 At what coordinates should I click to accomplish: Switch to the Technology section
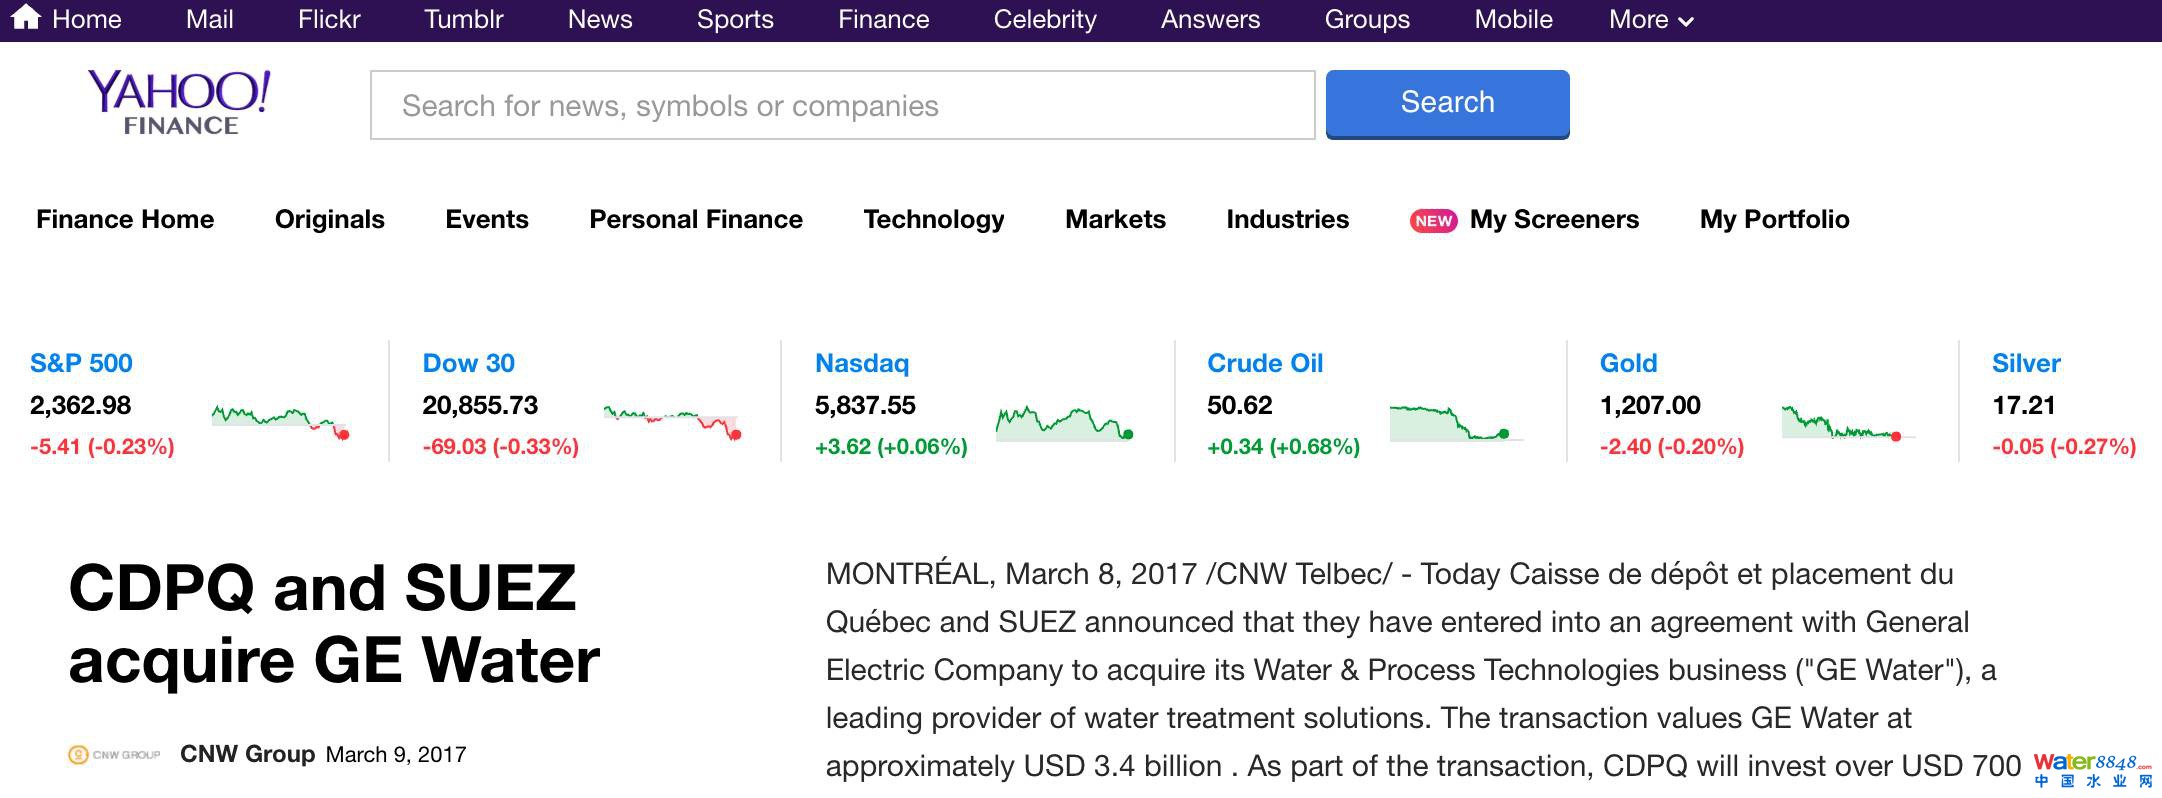[x=933, y=220]
